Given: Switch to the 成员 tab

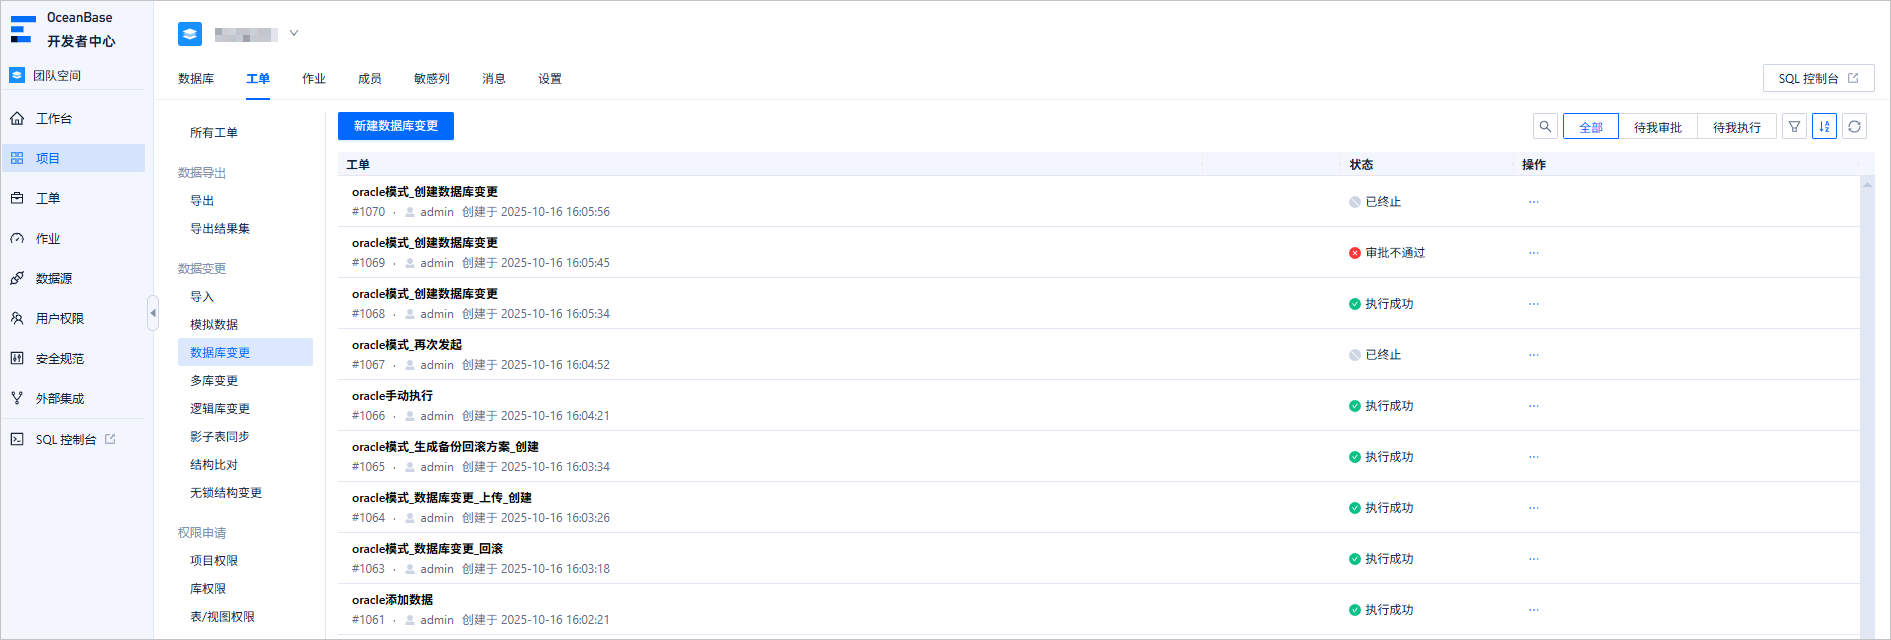Looking at the screenshot, I should (370, 79).
